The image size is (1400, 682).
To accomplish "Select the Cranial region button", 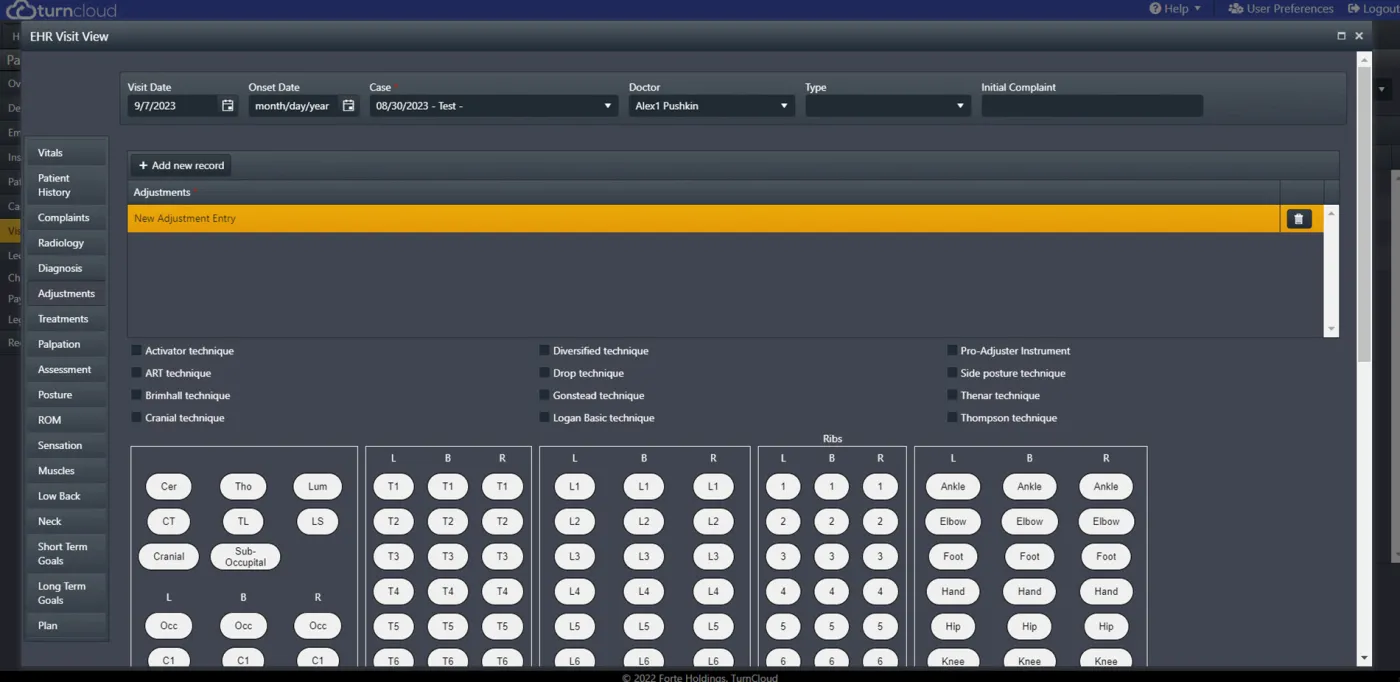I will tap(169, 557).
